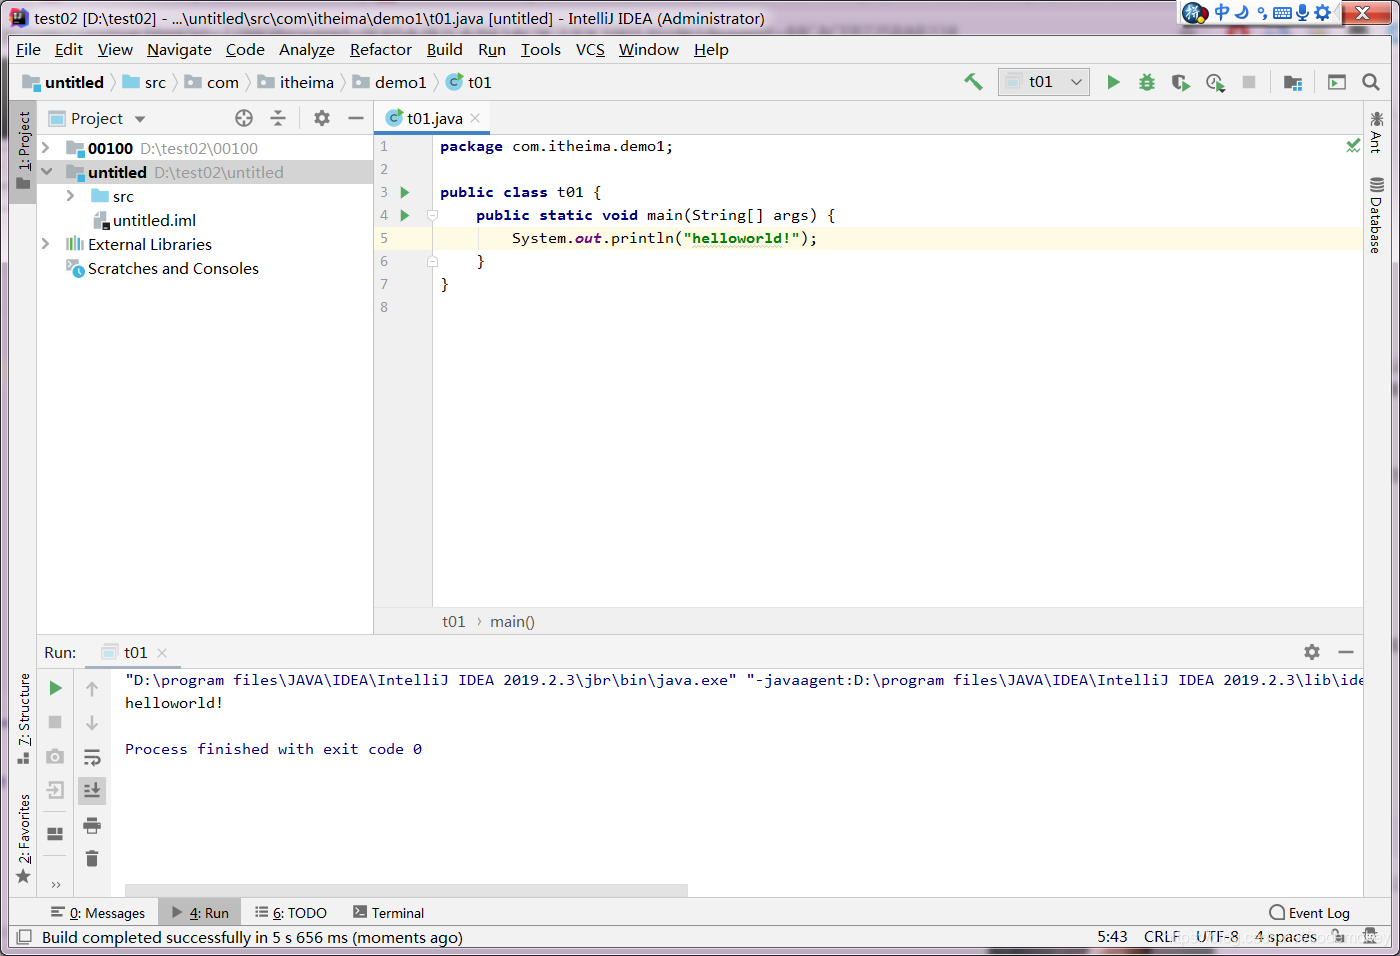1400x956 pixels.
Task: Collapse the untitled module node
Action: pyautogui.click(x=46, y=172)
